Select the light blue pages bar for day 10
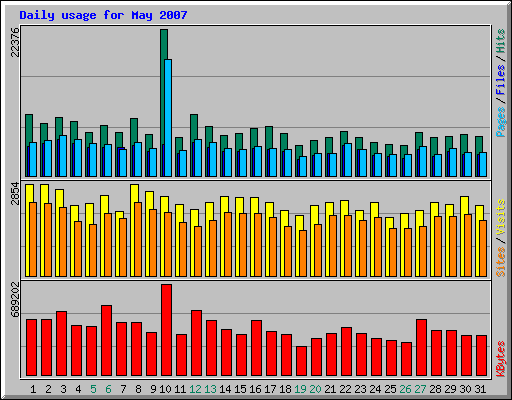The height and width of the screenshot is (400, 512). 168,118
